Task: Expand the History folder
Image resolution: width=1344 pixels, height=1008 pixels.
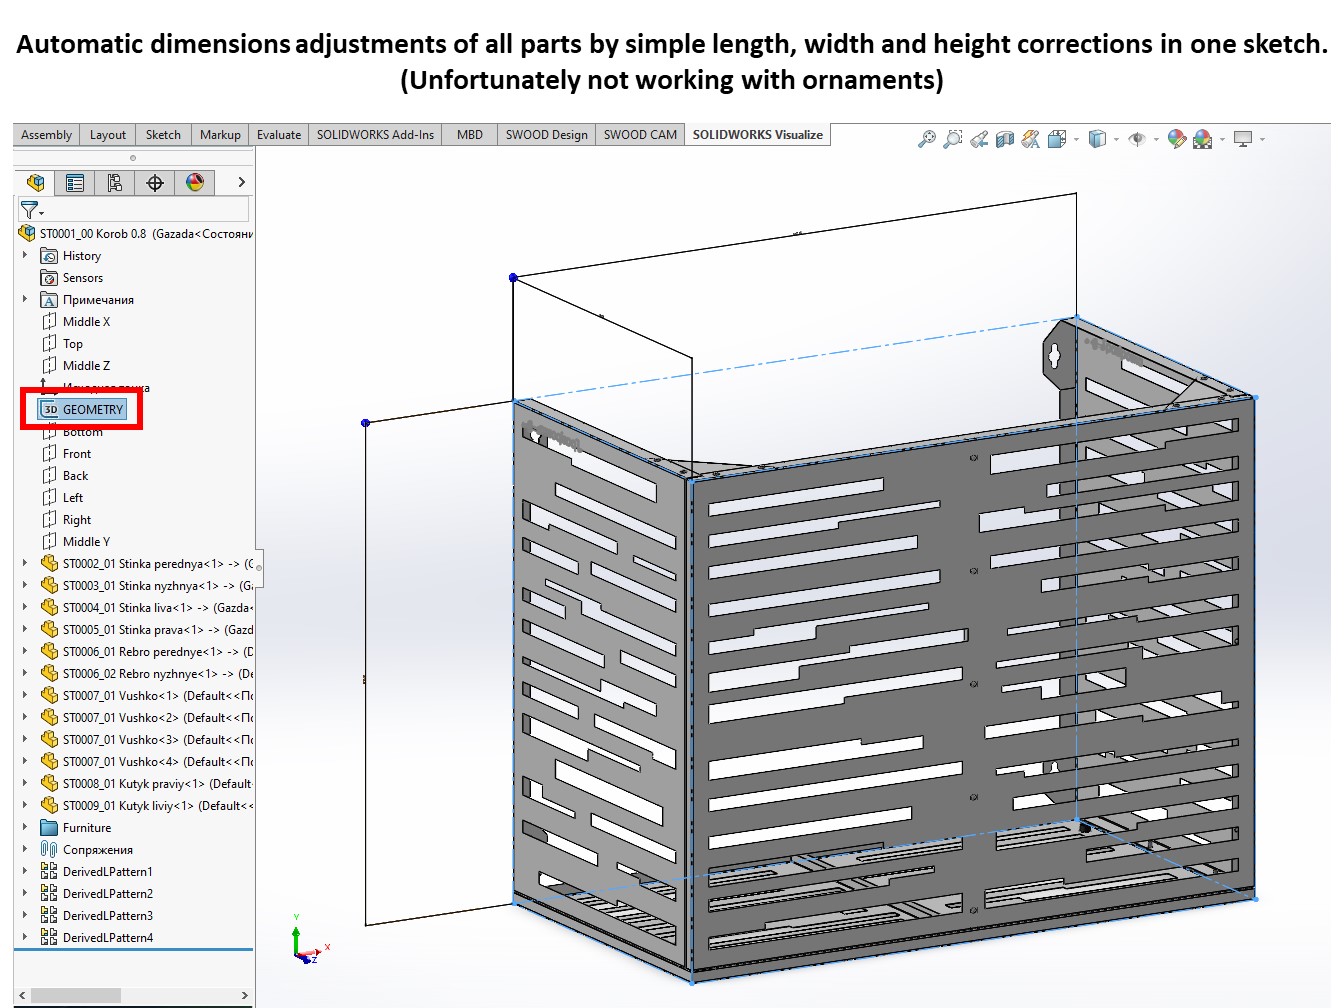Action: (x=25, y=256)
